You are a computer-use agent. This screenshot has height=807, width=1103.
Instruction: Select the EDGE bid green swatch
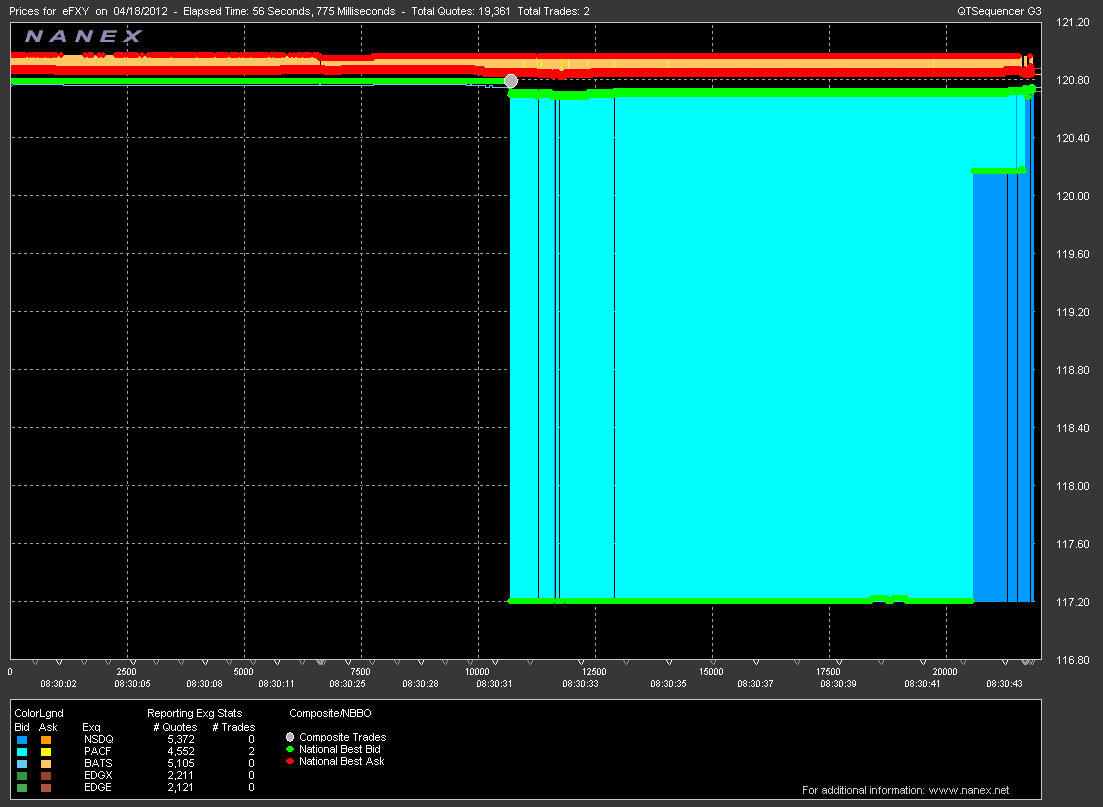tap(22, 788)
